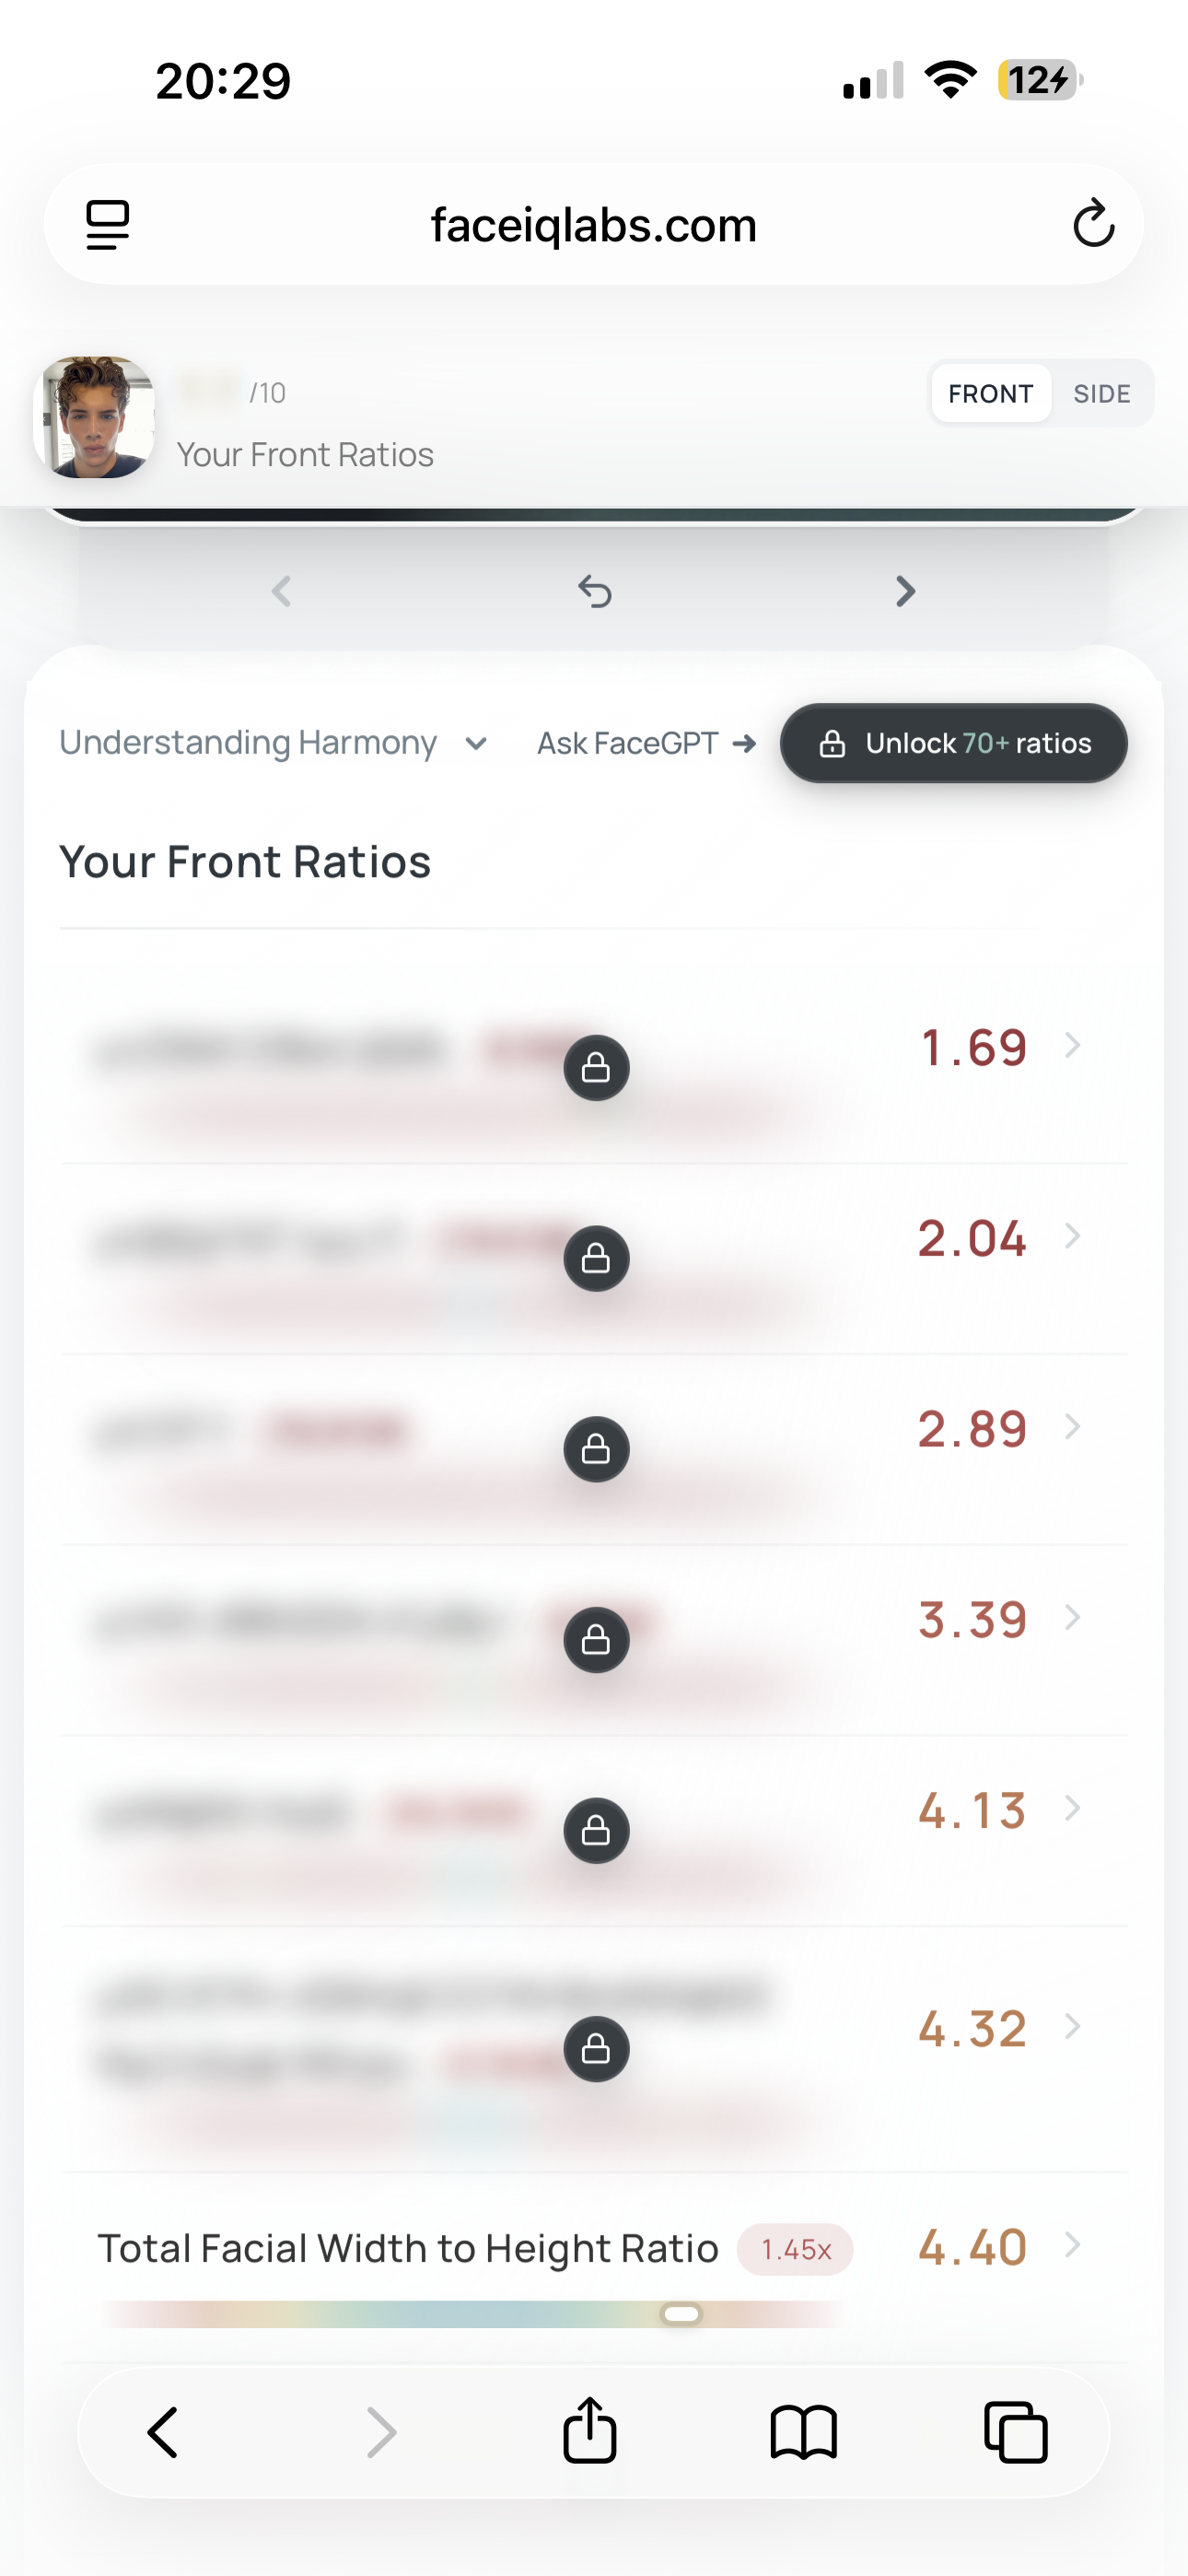The width and height of the screenshot is (1188, 2576).
Task: Tap the profile face thumbnail
Action: click(x=94, y=417)
